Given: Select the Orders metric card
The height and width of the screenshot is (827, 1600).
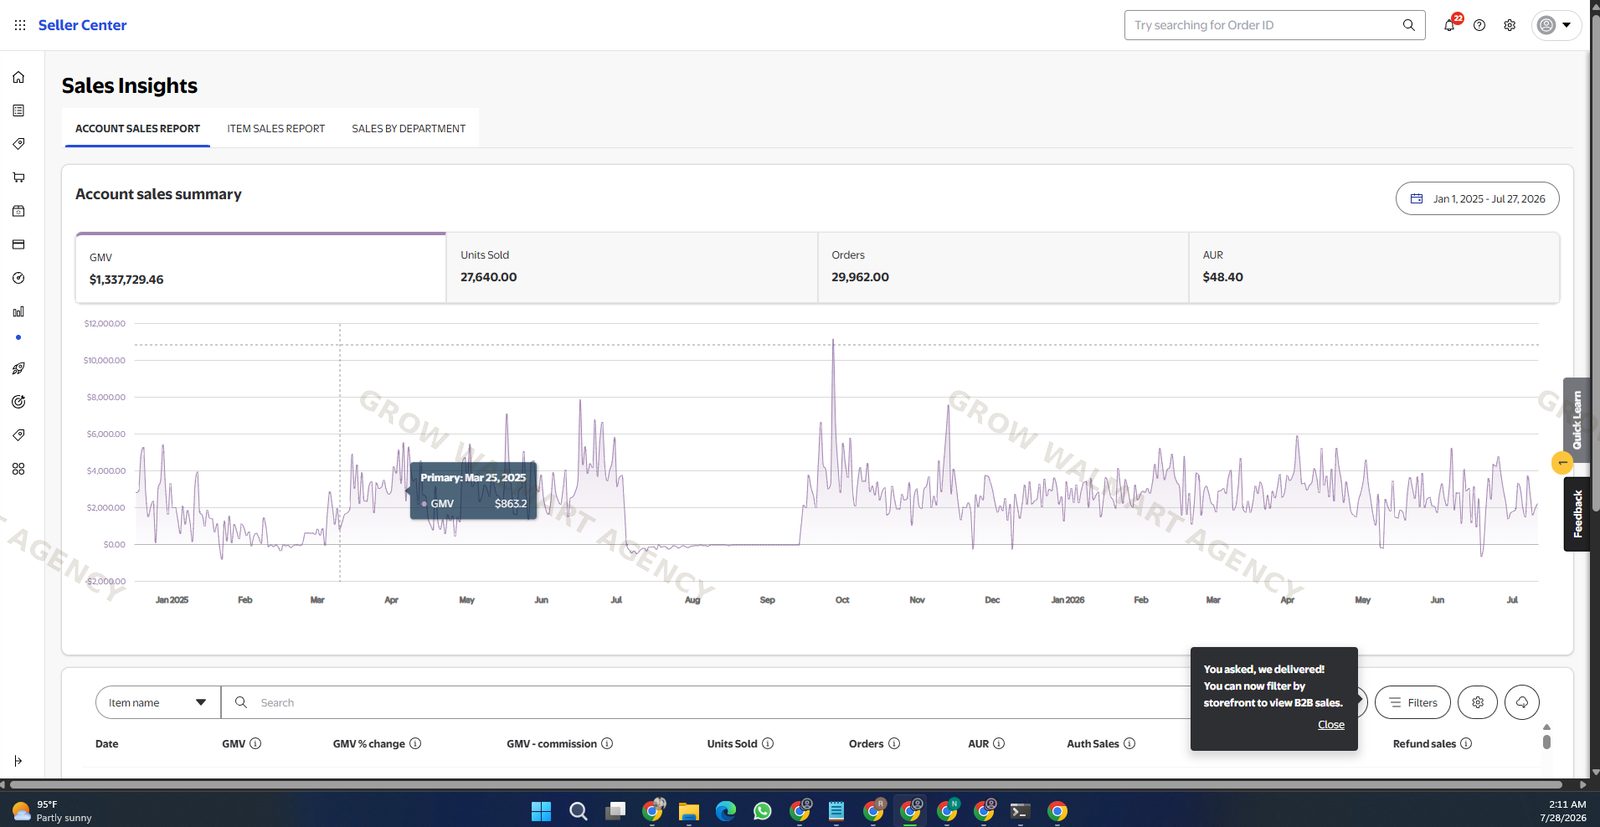Looking at the screenshot, I should [1003, 268].
